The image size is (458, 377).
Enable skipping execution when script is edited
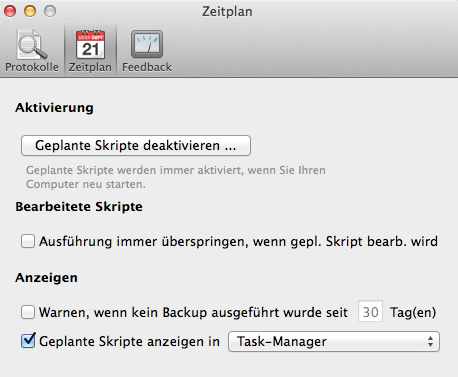28,241
